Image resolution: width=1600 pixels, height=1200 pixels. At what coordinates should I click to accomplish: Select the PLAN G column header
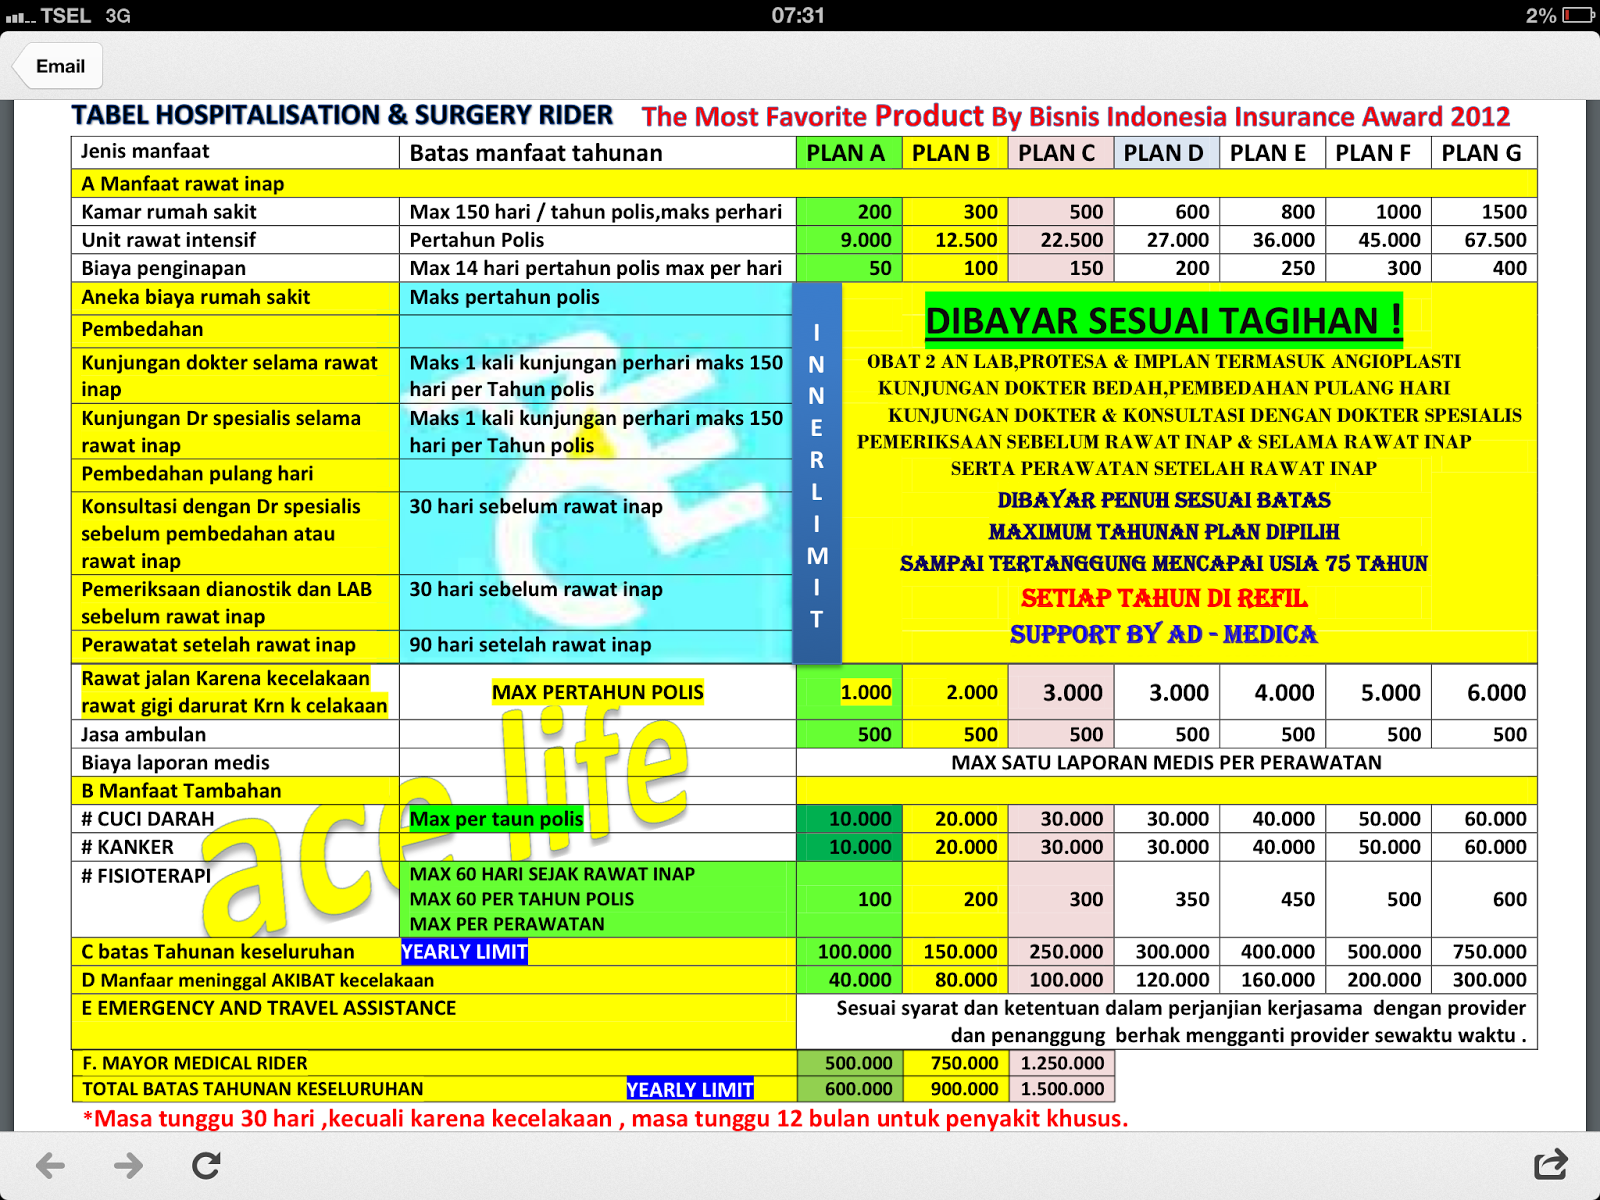coord(1485,153)
